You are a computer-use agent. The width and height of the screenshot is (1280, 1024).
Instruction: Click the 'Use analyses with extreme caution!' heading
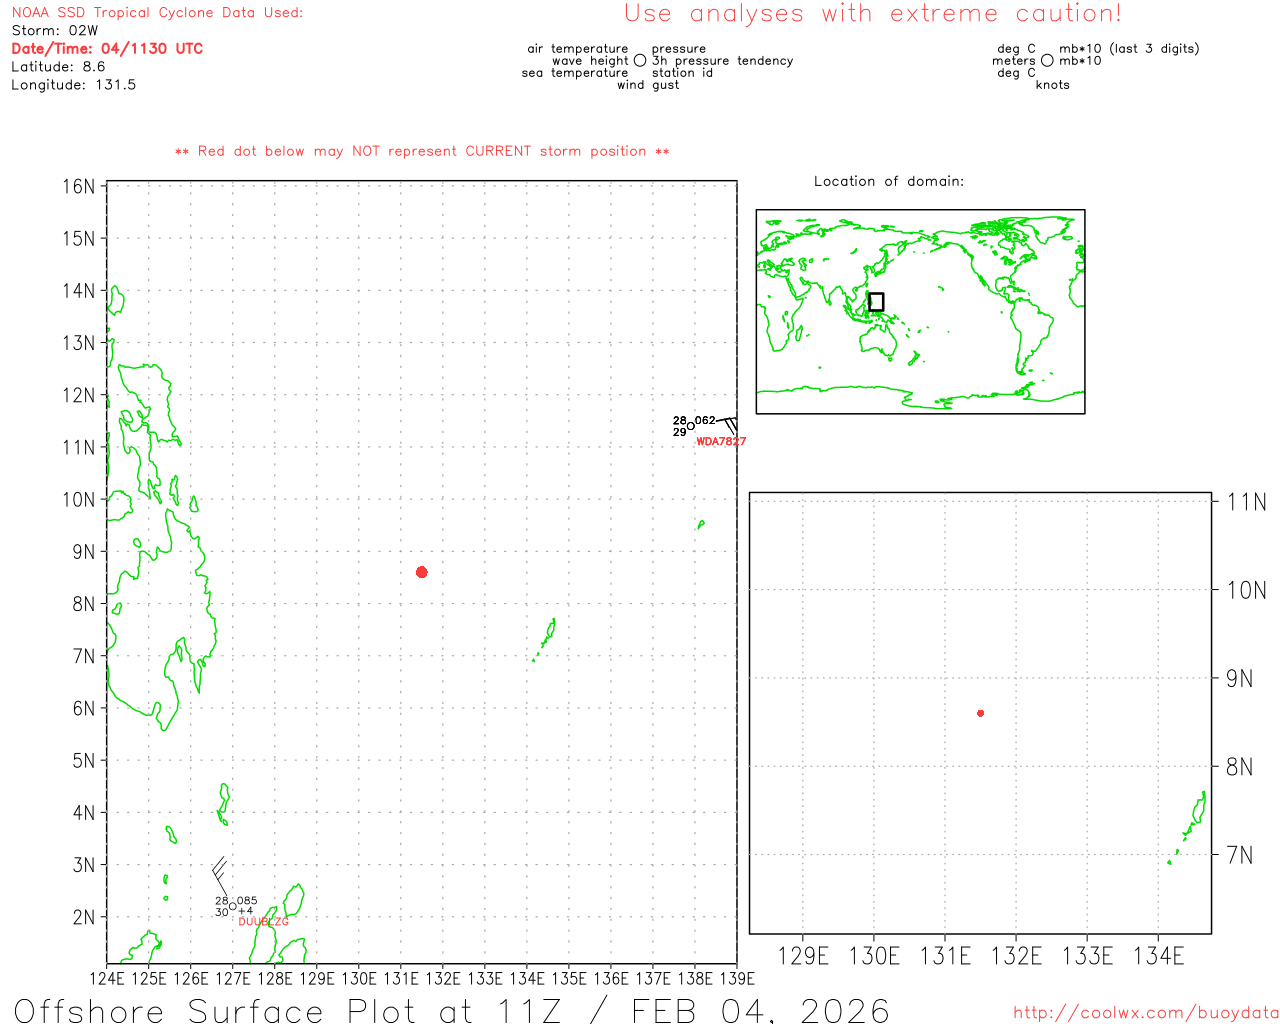click(872, 14)
